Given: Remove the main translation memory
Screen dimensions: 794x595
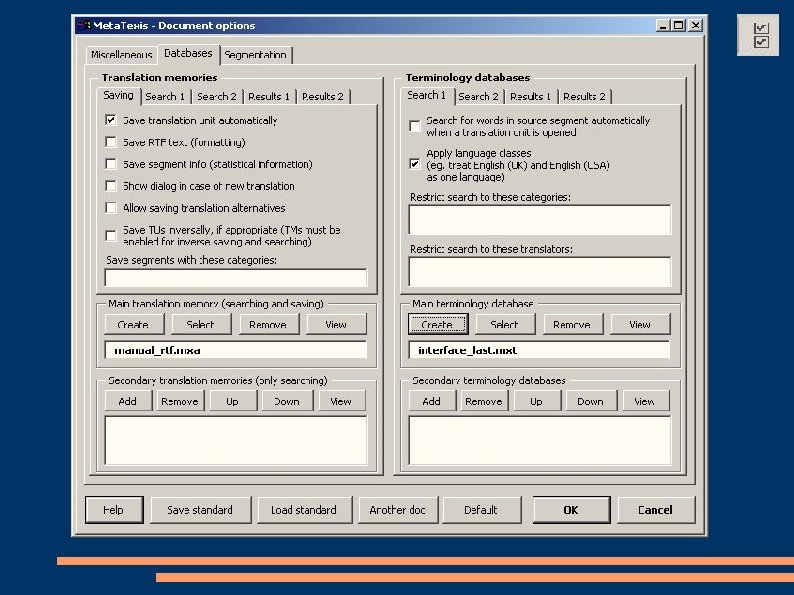Looking at the screenshot, I should click(269, 325).
